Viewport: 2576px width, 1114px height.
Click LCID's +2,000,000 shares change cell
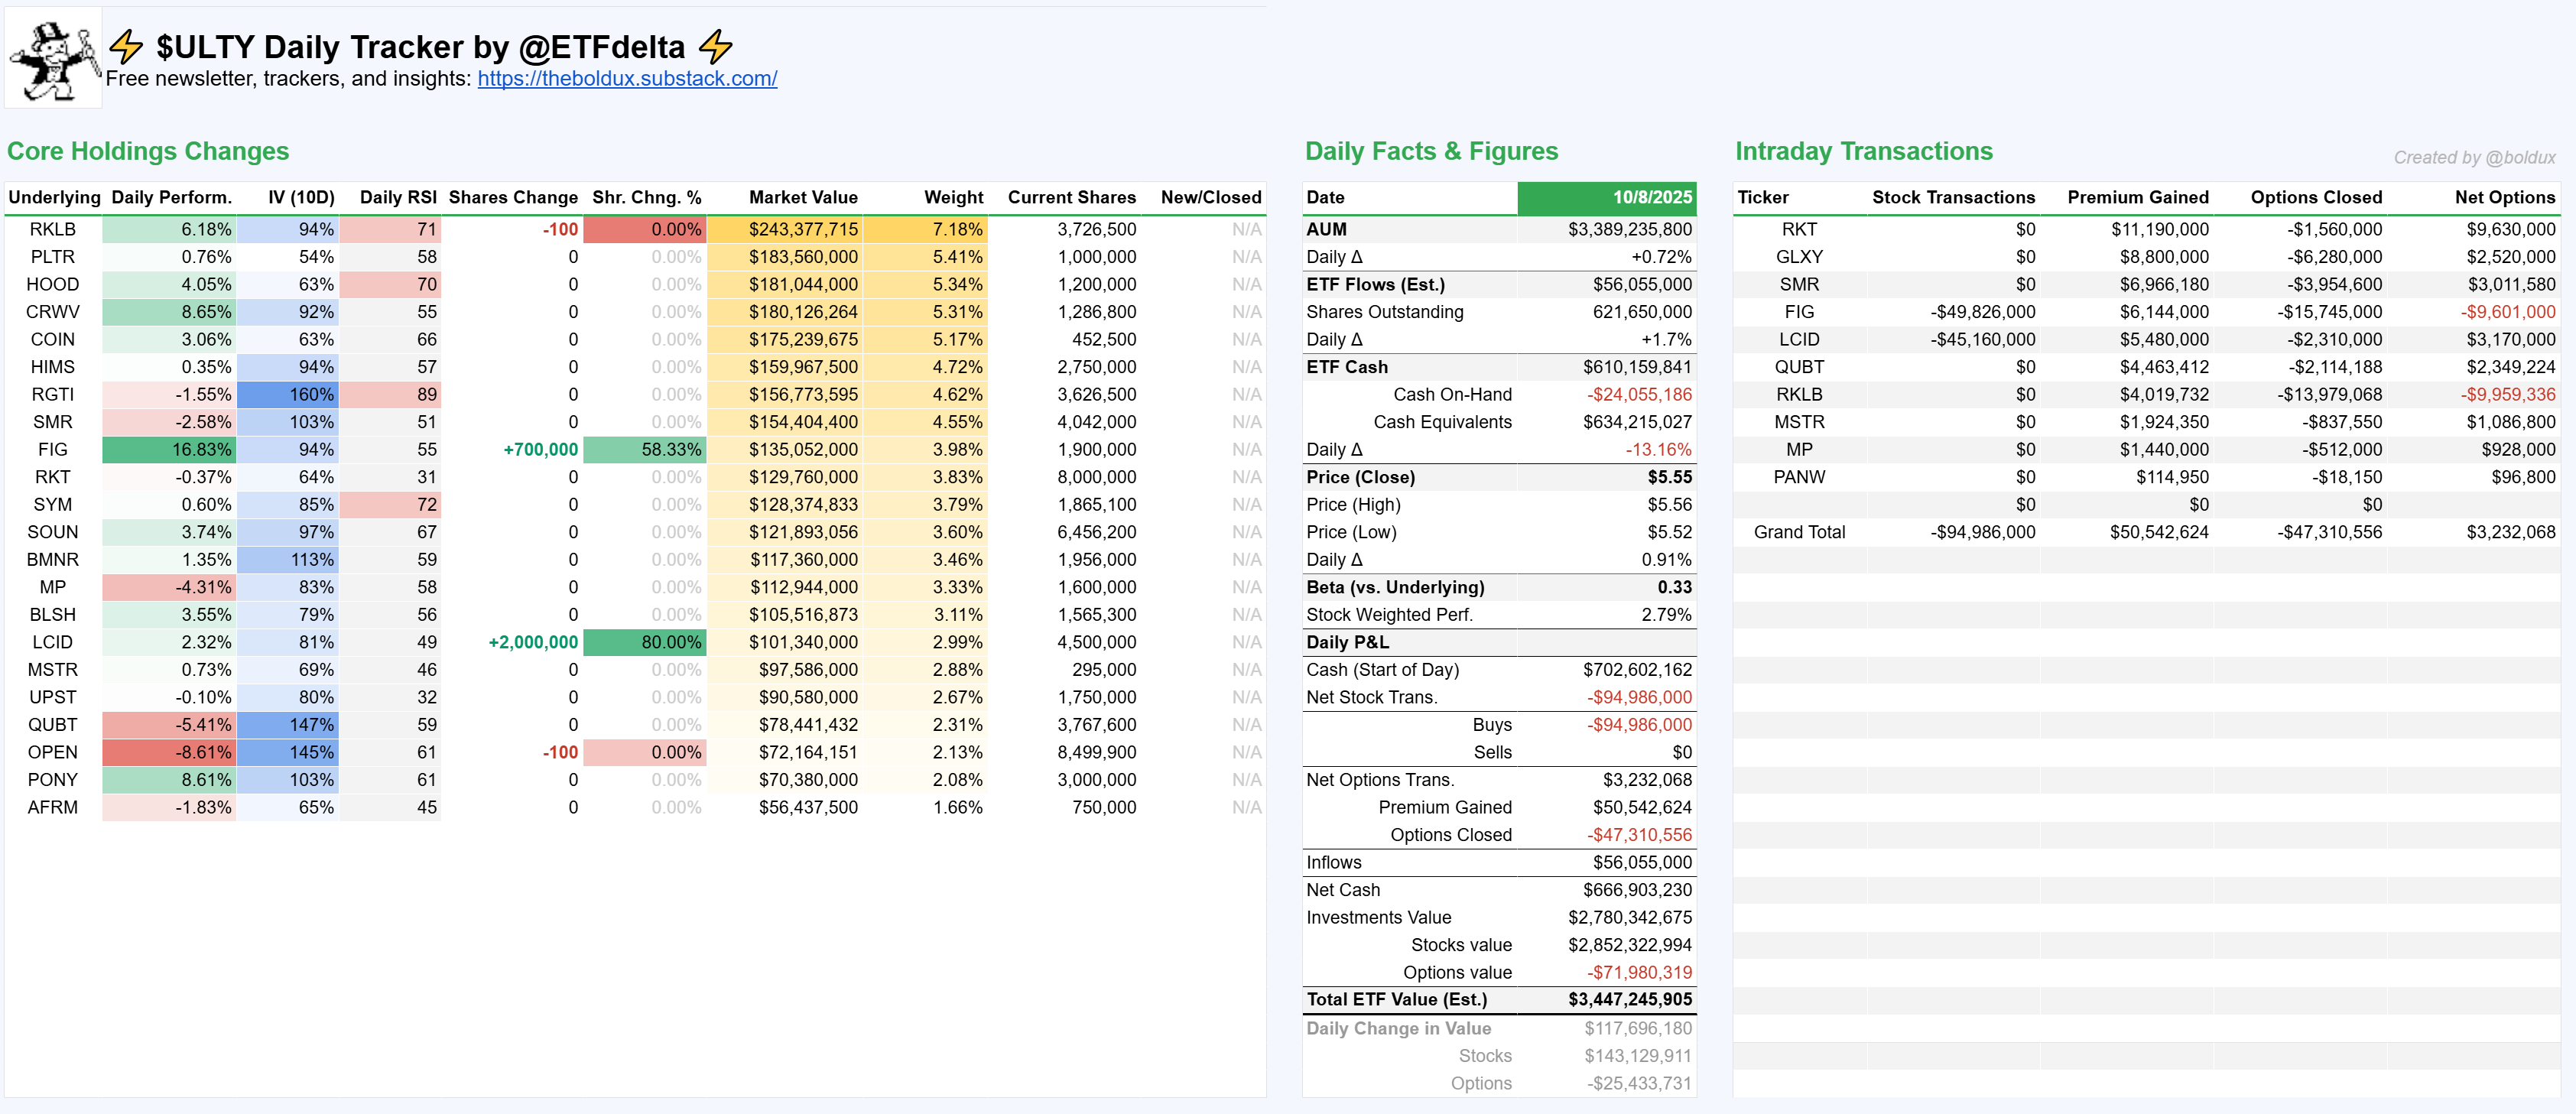532,642
